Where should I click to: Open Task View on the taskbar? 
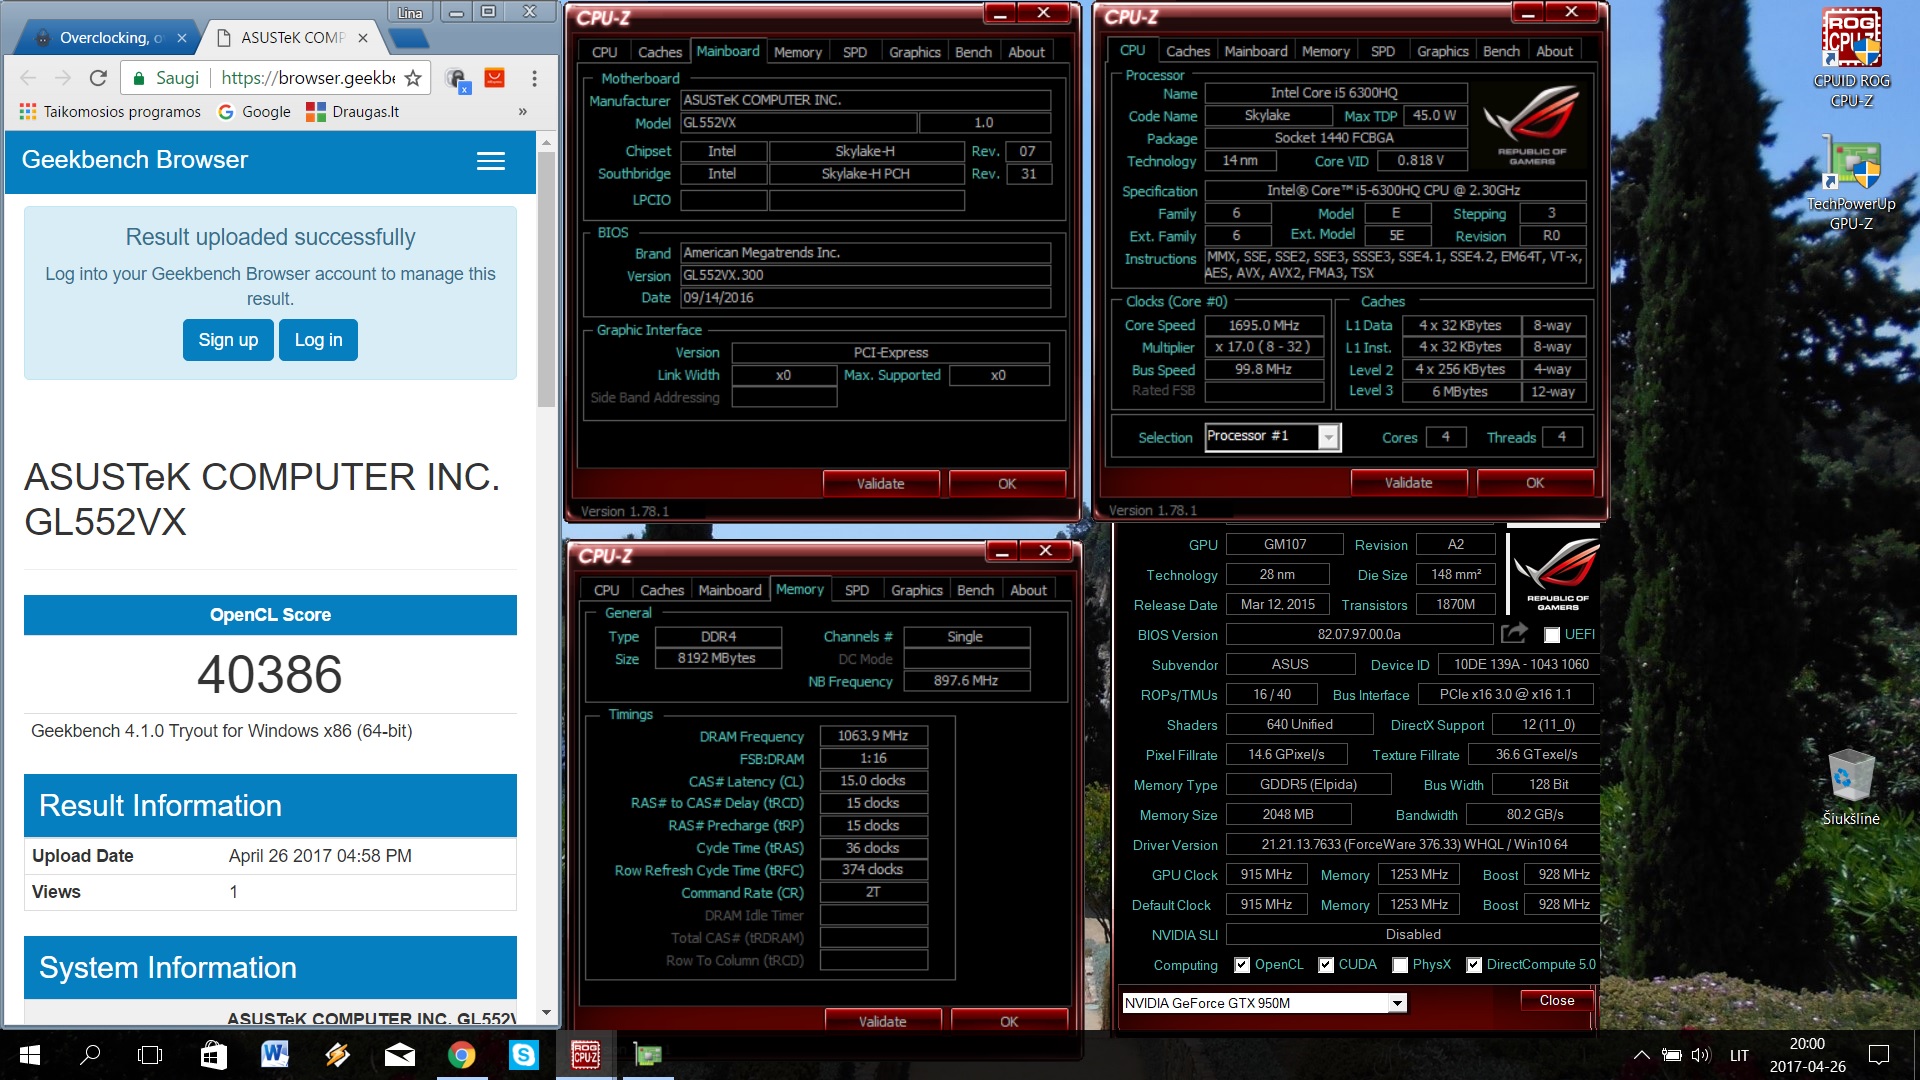click(150, 1054)
